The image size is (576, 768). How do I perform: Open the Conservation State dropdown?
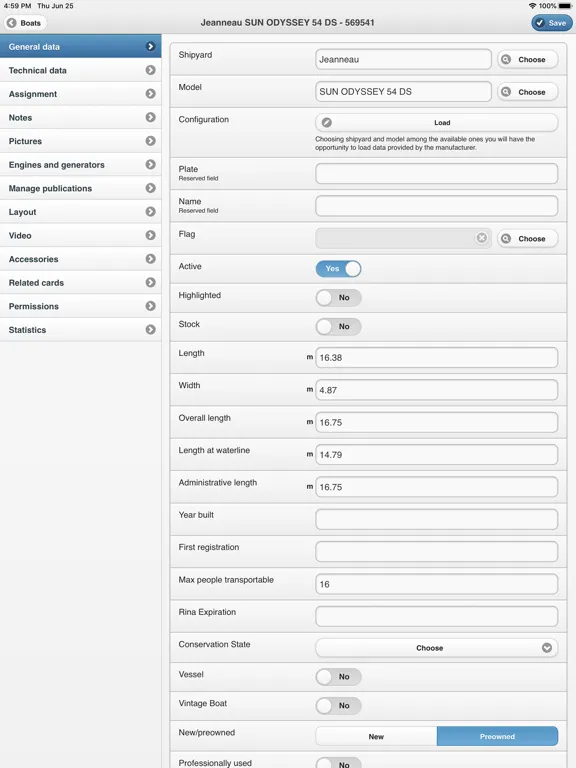436,648
